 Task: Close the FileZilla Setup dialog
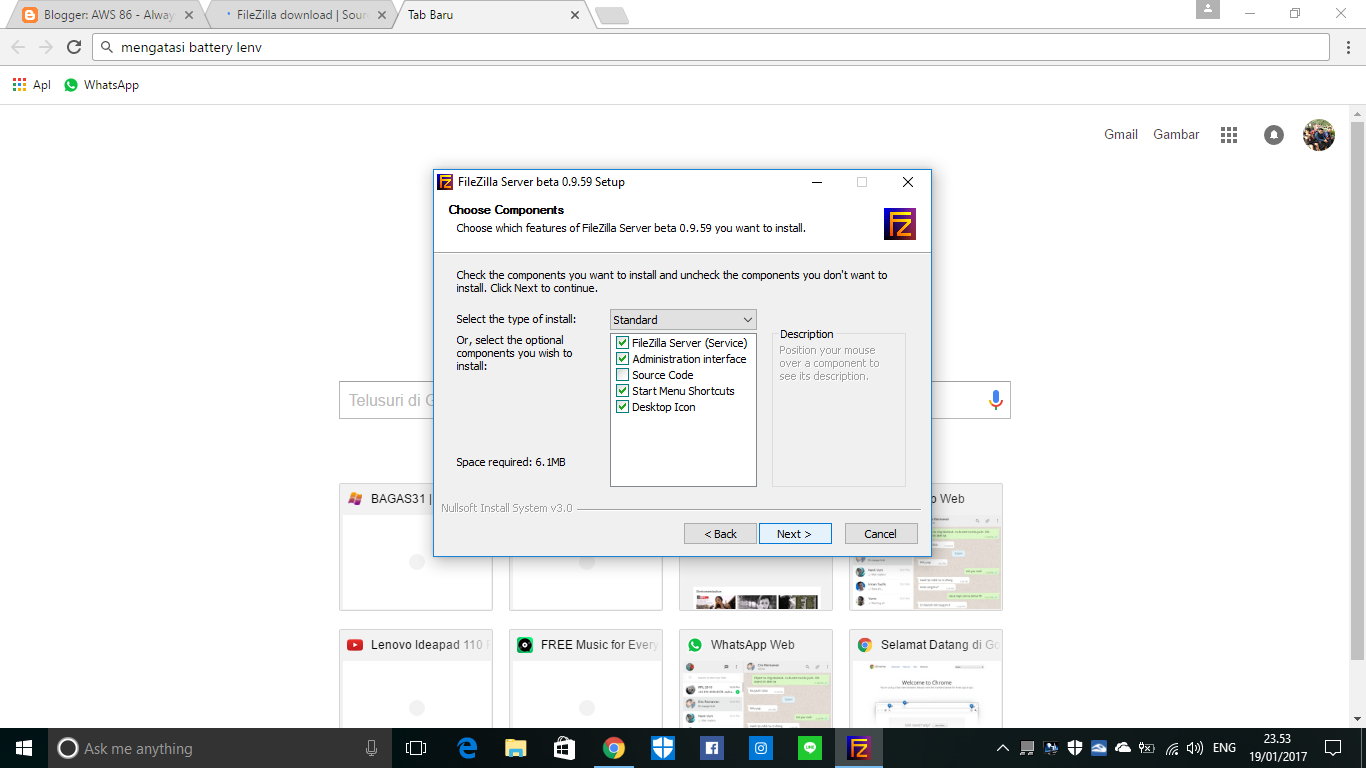(908, 182)
